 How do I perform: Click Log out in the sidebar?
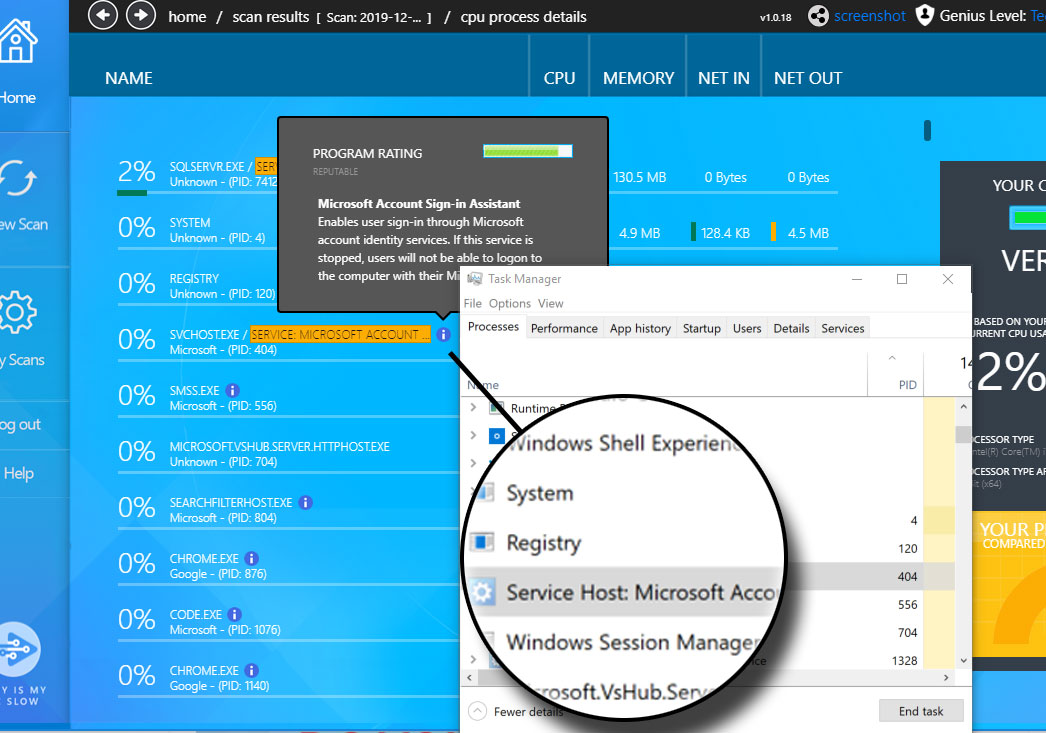[x=20, y=425]
